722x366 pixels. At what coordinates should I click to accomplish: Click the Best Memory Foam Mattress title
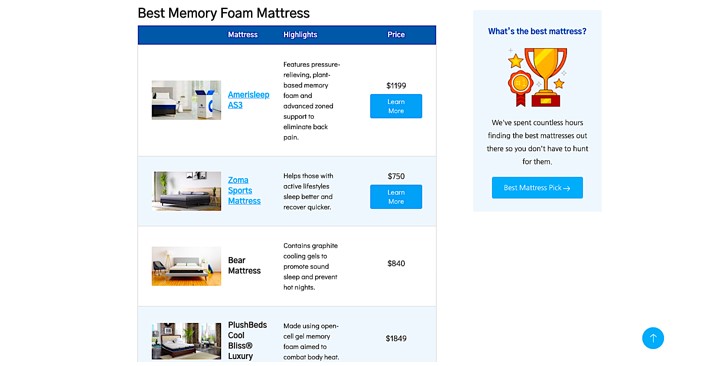coord(224,13)
